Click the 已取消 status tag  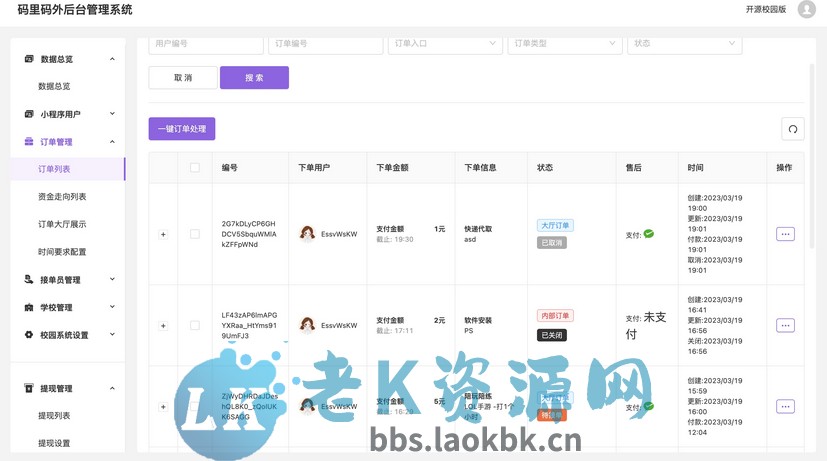(x=552, y=243)
